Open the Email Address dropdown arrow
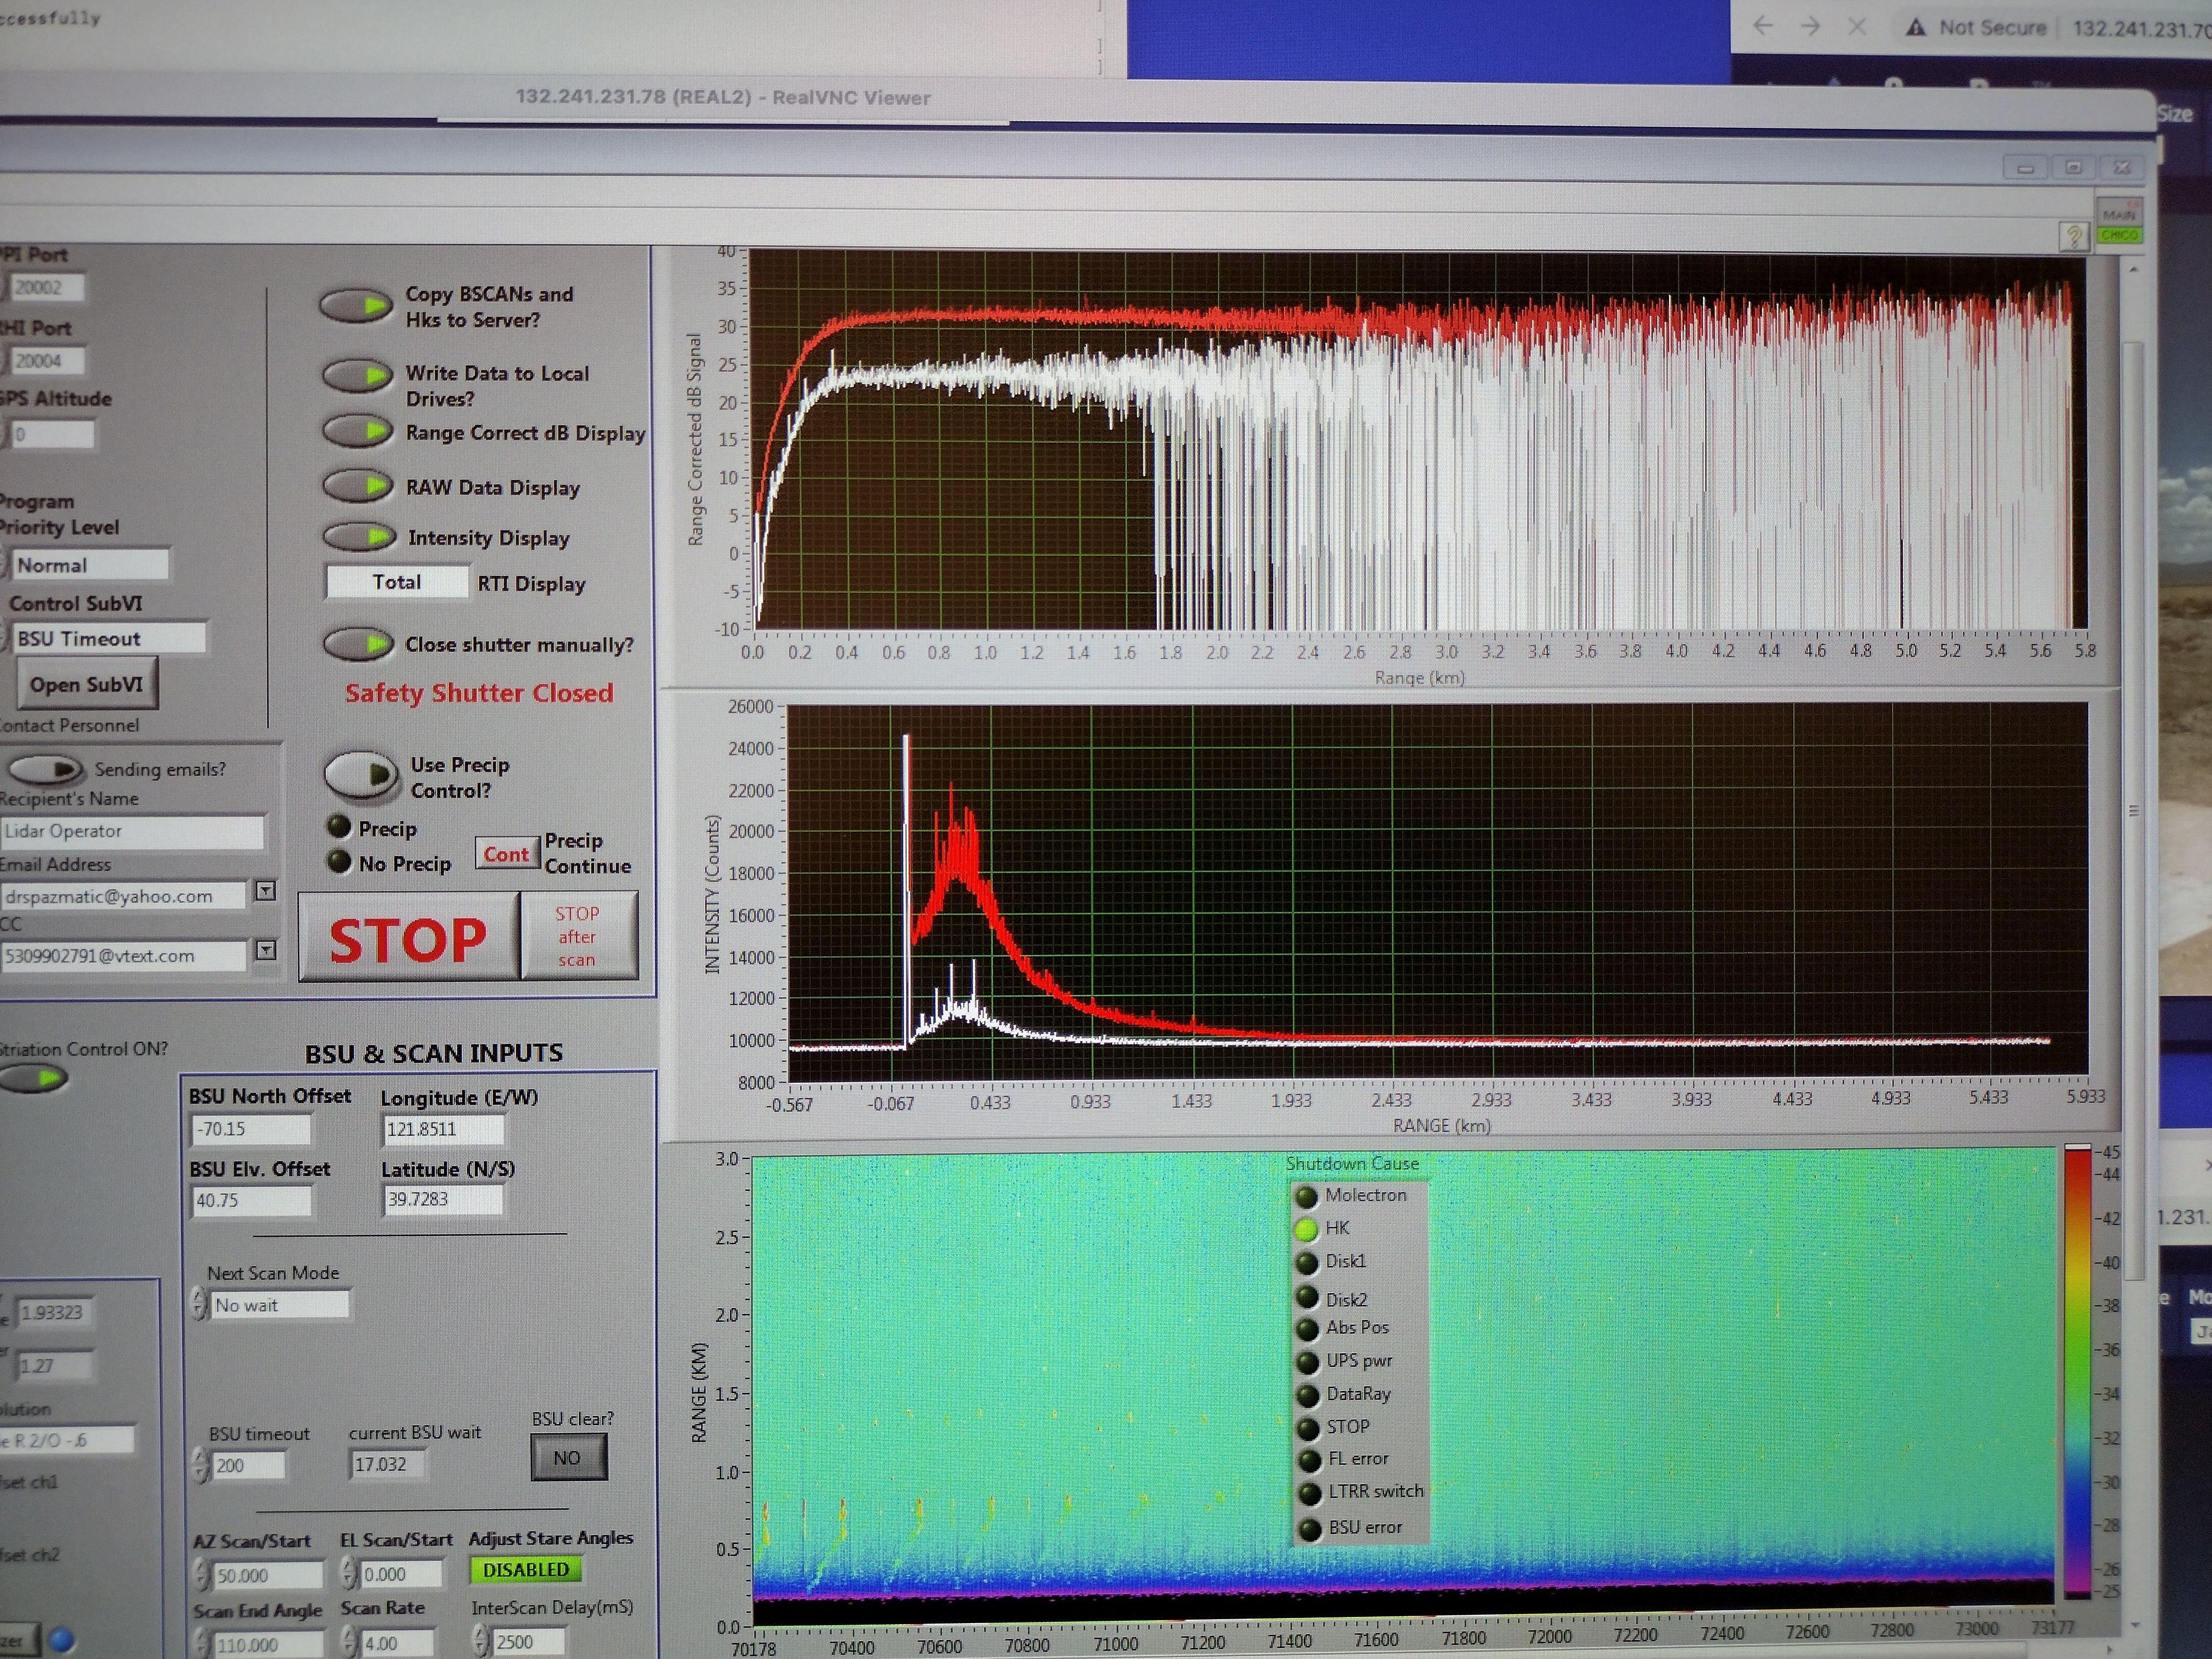This screenshot has width=2212, height=1659. pyautogui.click(x=265, y=890)
